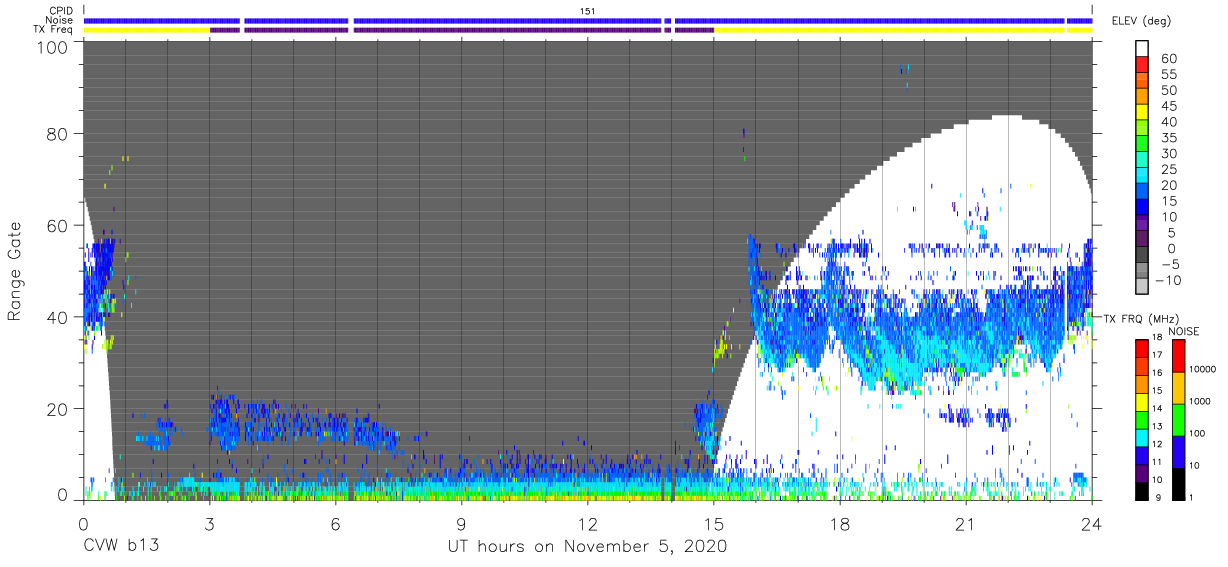Select the 'CVW b13' radar beam label
Image resolution: width=1228 pixels, height=567 pixels.
click(120, 546)
